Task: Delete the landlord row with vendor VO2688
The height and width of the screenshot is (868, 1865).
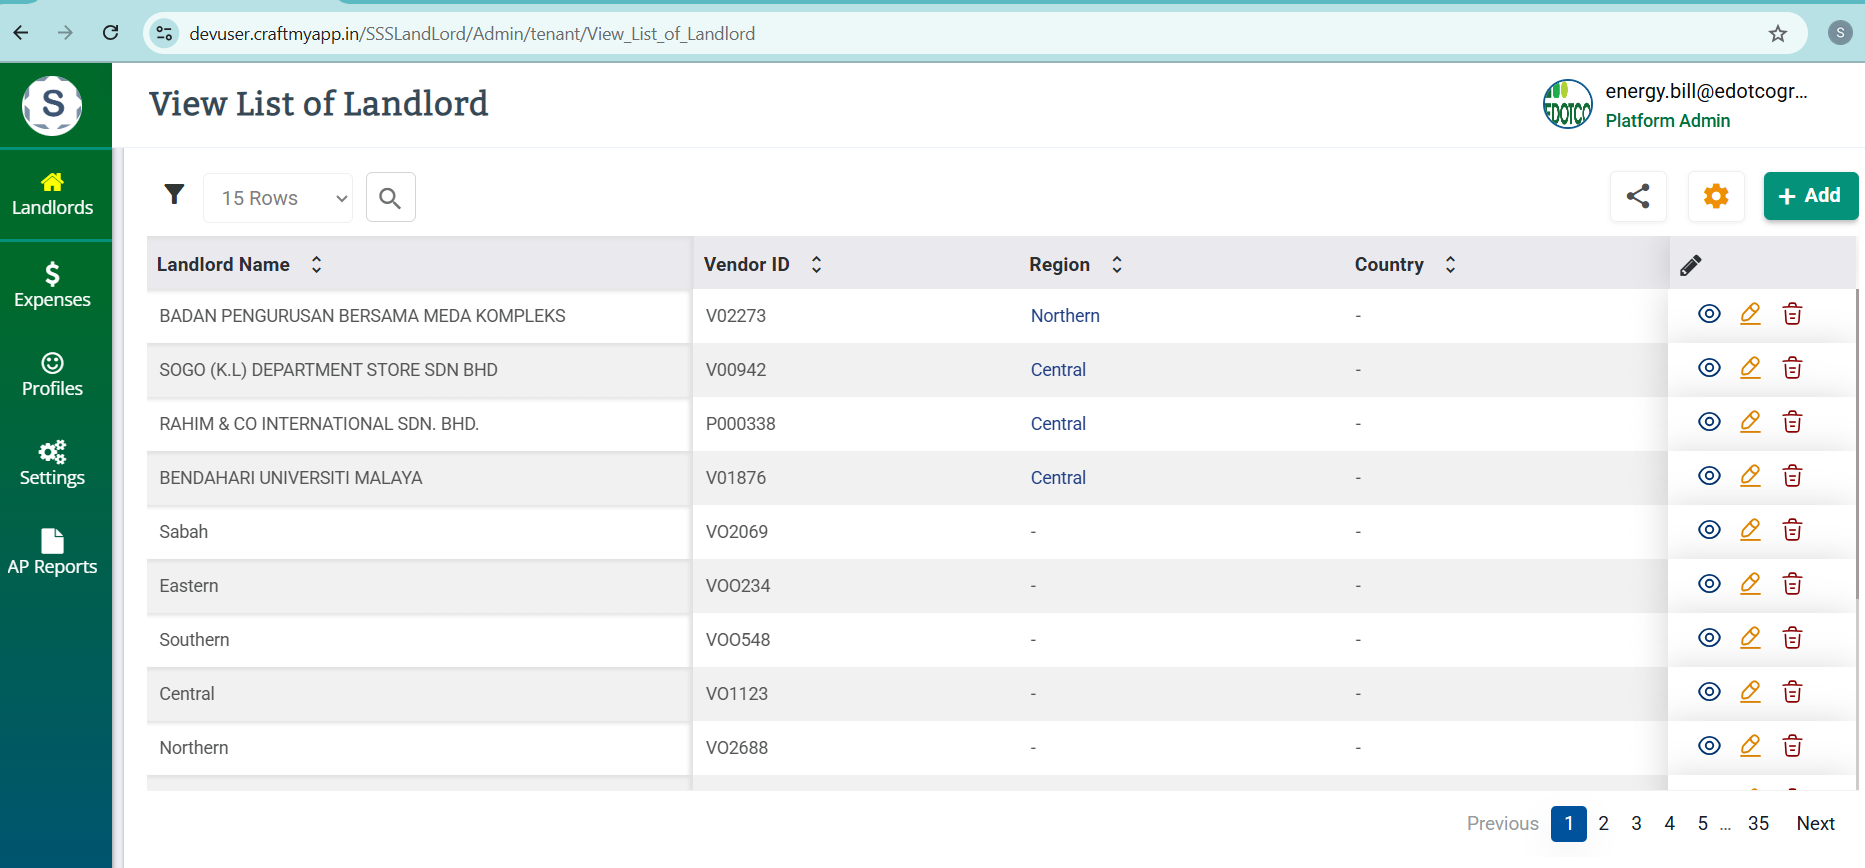Action: [1792, 746]
